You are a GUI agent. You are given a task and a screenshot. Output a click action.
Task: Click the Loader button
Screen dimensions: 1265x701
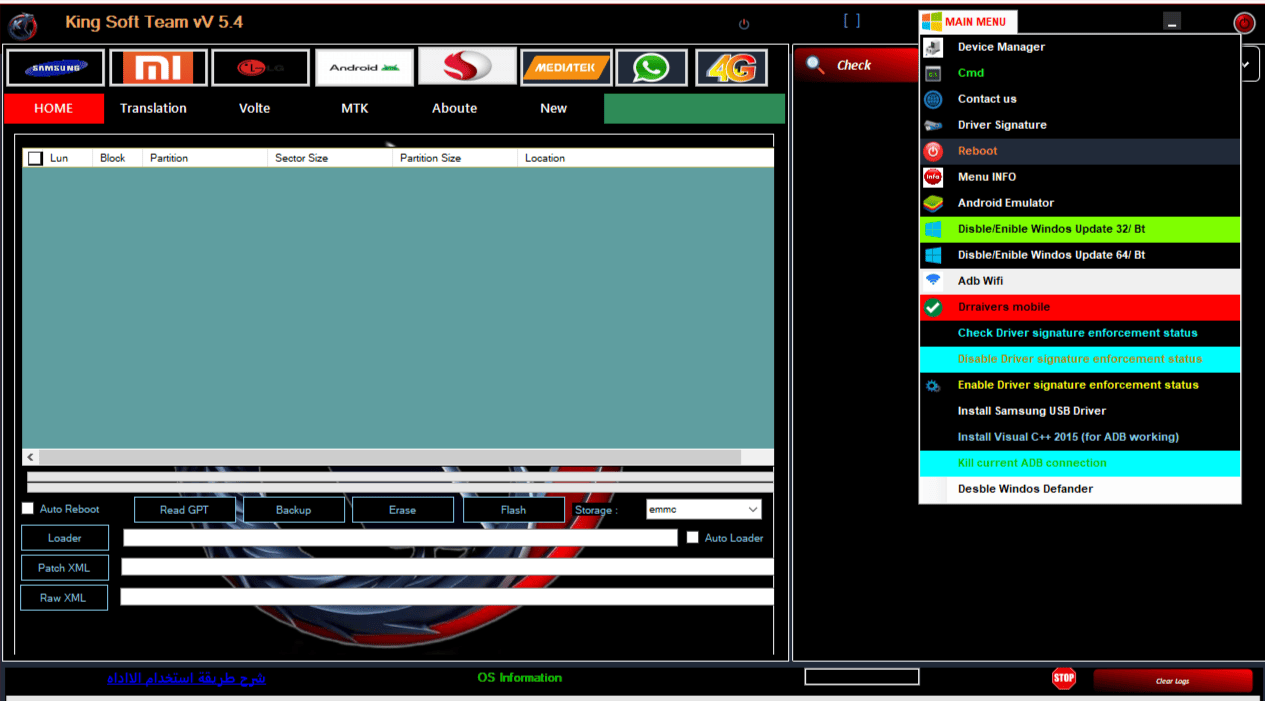[65, 538]
